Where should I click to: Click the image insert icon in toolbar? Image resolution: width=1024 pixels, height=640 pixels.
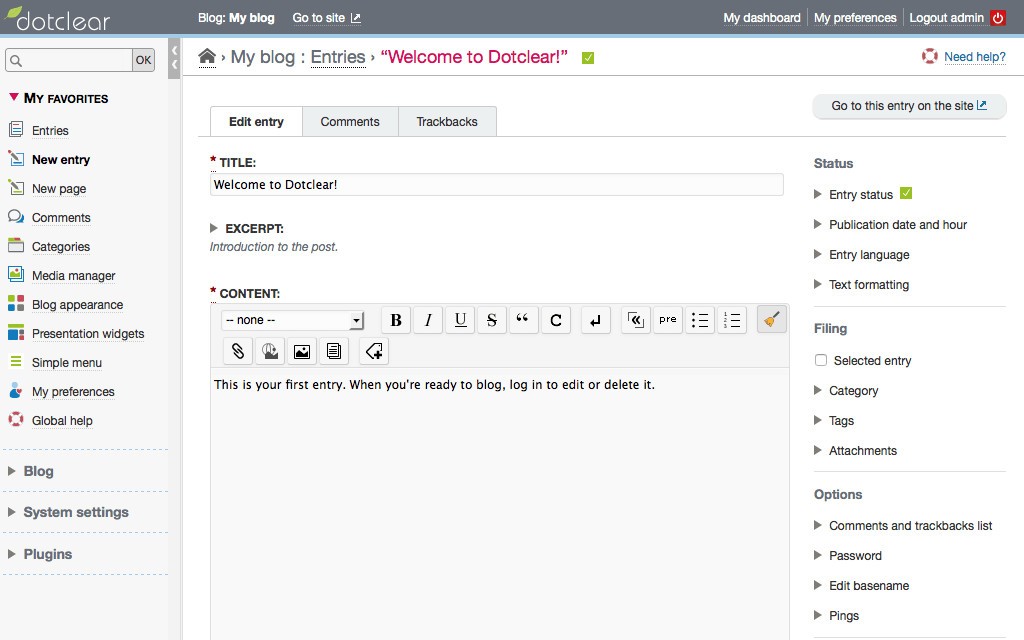pos(302,351)
